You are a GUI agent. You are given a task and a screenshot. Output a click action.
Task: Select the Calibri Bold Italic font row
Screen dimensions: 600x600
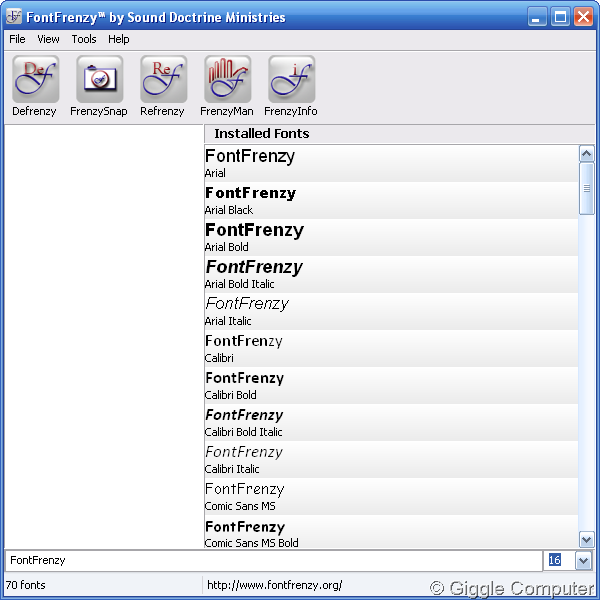pos(391,423)
